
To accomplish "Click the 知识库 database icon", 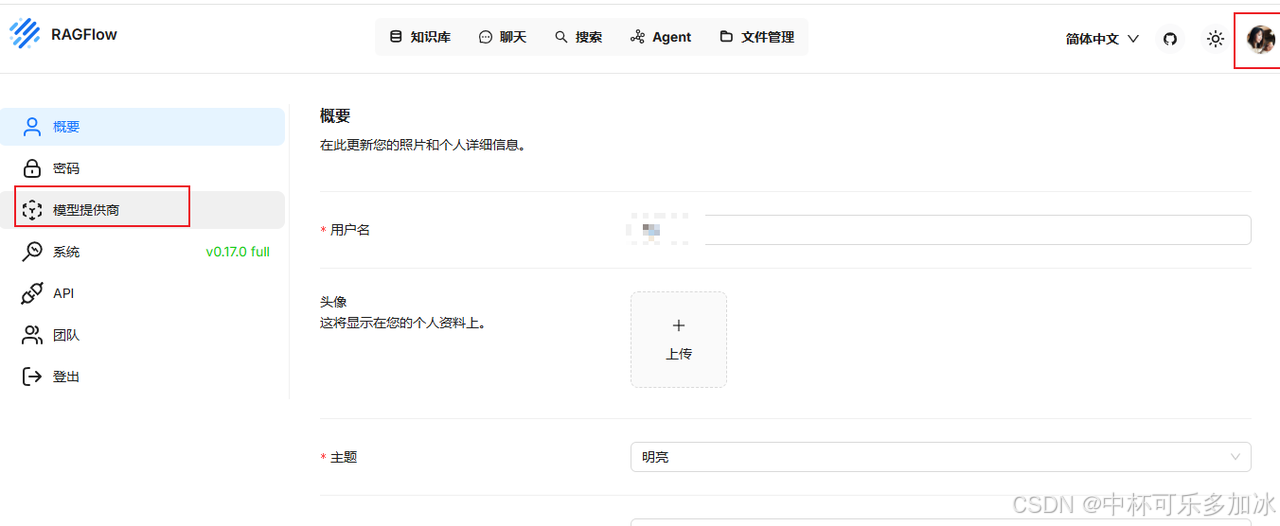I will pyautogui.click(x=396, y=37).
